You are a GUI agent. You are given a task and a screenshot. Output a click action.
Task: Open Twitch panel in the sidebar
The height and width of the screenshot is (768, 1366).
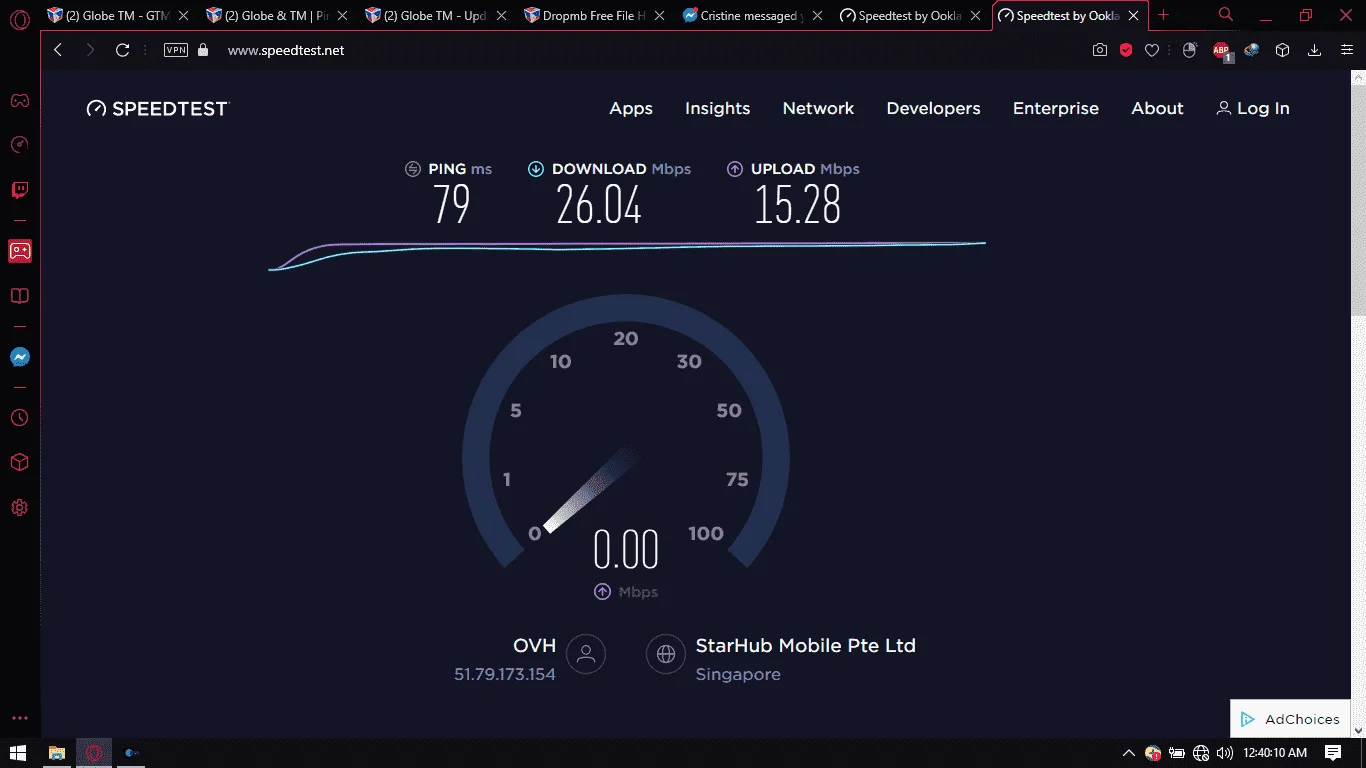pyautogui.click(x=19, y=190)
